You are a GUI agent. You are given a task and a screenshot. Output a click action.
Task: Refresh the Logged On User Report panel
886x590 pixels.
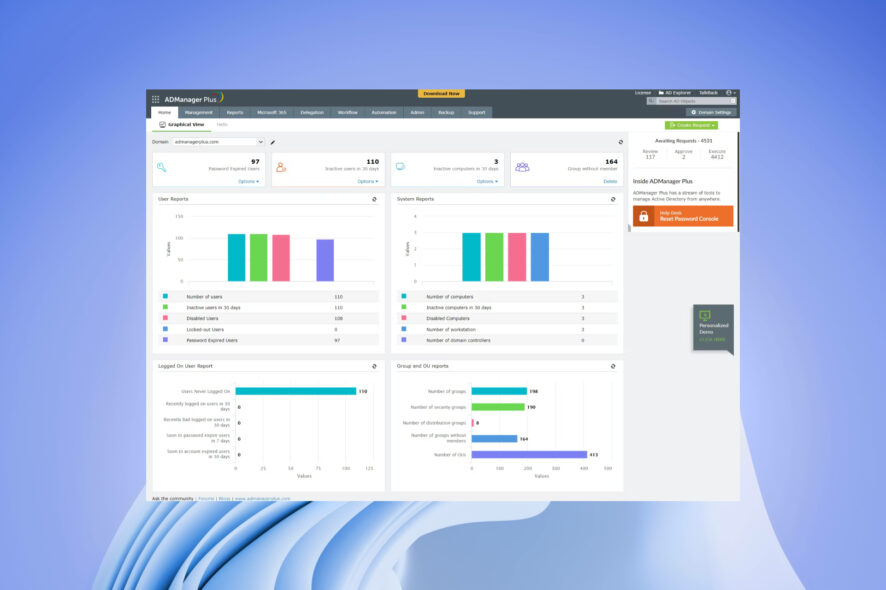click(374, 366)
